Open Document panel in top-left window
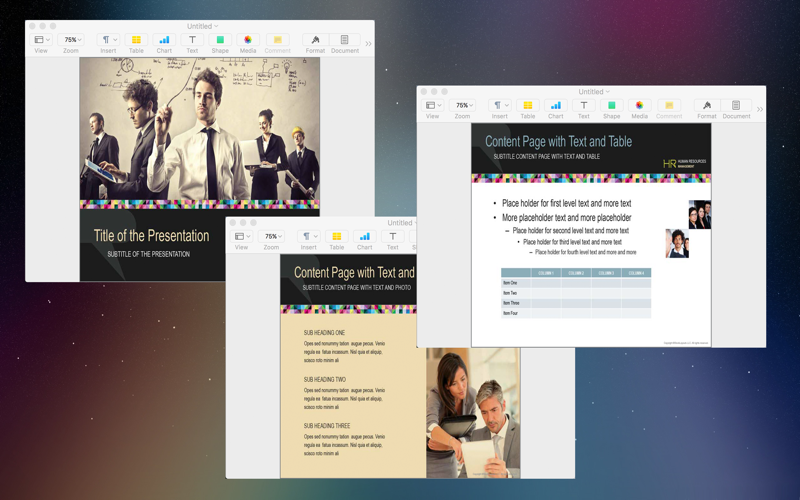The height and width of the screenshot is (500, 800). pyautogui.click(x=345, y=40)
